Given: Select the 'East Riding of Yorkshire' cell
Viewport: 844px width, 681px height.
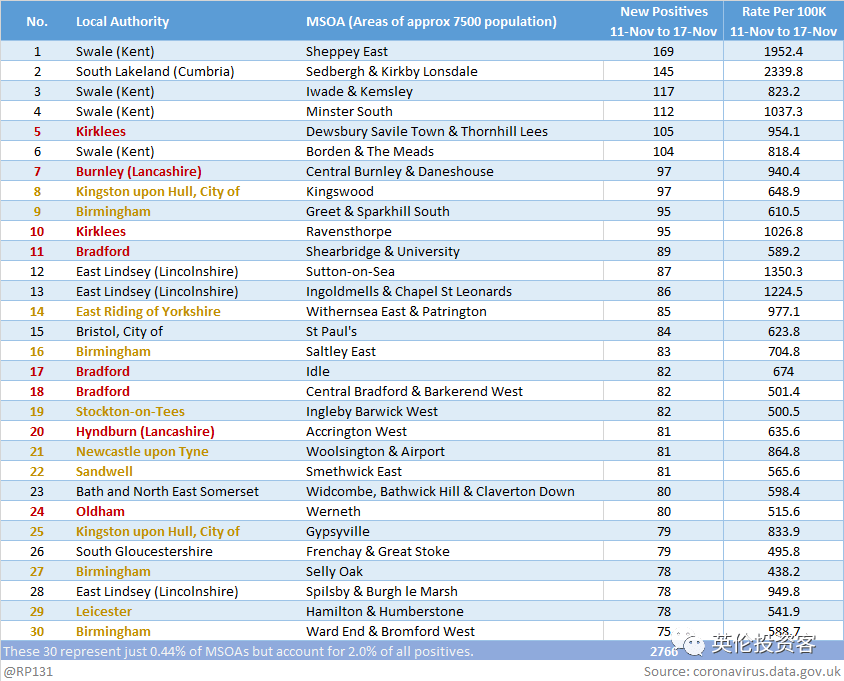Looking at the screenshot, I should [x=148, y=311].
